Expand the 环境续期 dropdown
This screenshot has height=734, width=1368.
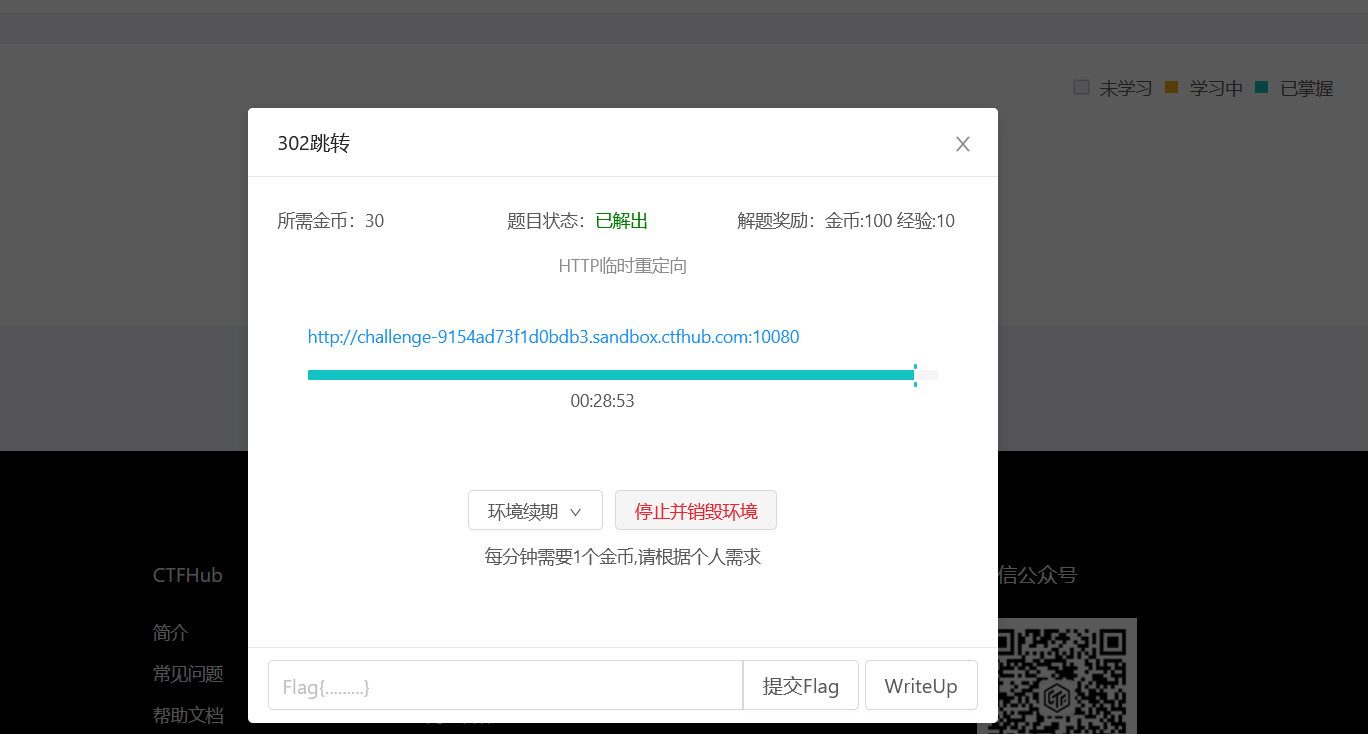pyautogui.click(x=535, y=510)
